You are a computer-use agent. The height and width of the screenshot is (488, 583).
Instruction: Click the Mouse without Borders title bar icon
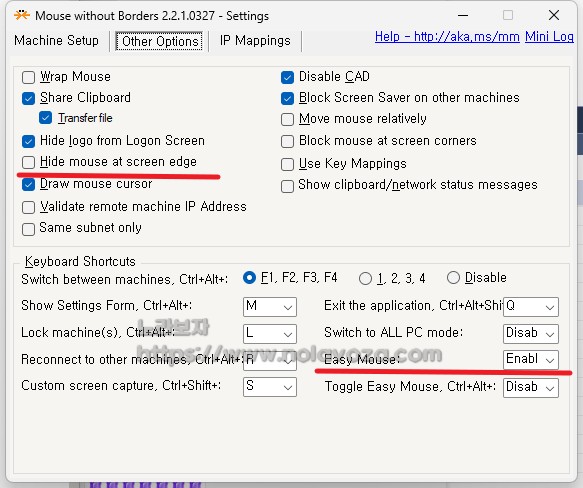pyautogui.click(x=22, y=15)
